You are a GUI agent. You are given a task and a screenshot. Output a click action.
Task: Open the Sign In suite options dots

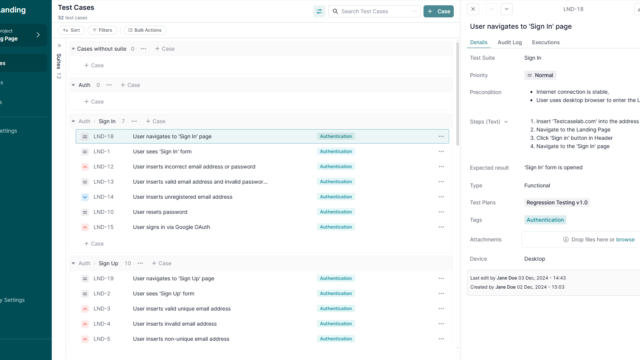click(x=134, y=121)
